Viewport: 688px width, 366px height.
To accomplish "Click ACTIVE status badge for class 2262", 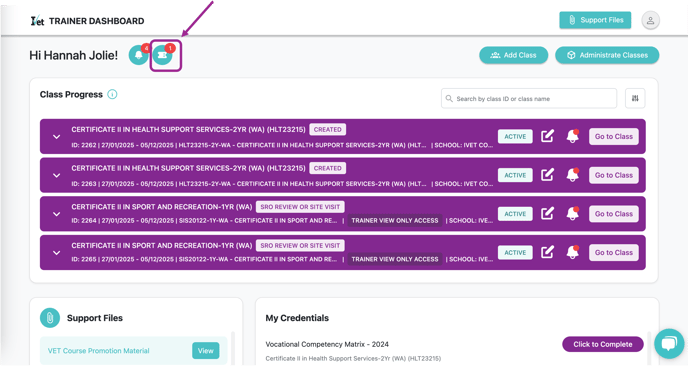I will coord(515,136).
